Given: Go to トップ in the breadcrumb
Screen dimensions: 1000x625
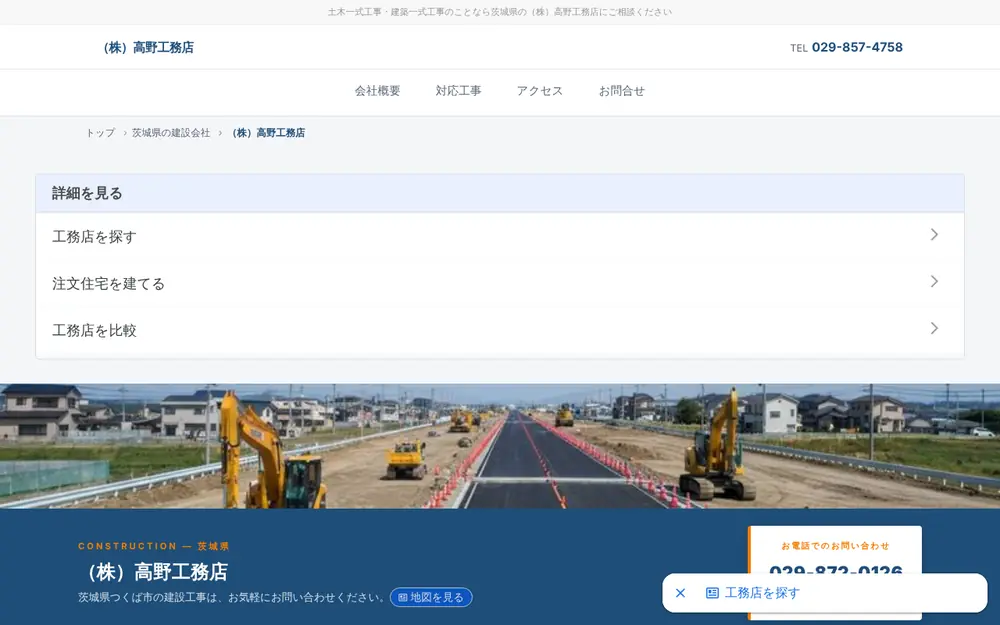Looking at the screenshot, I should click(x=100, y=133).
